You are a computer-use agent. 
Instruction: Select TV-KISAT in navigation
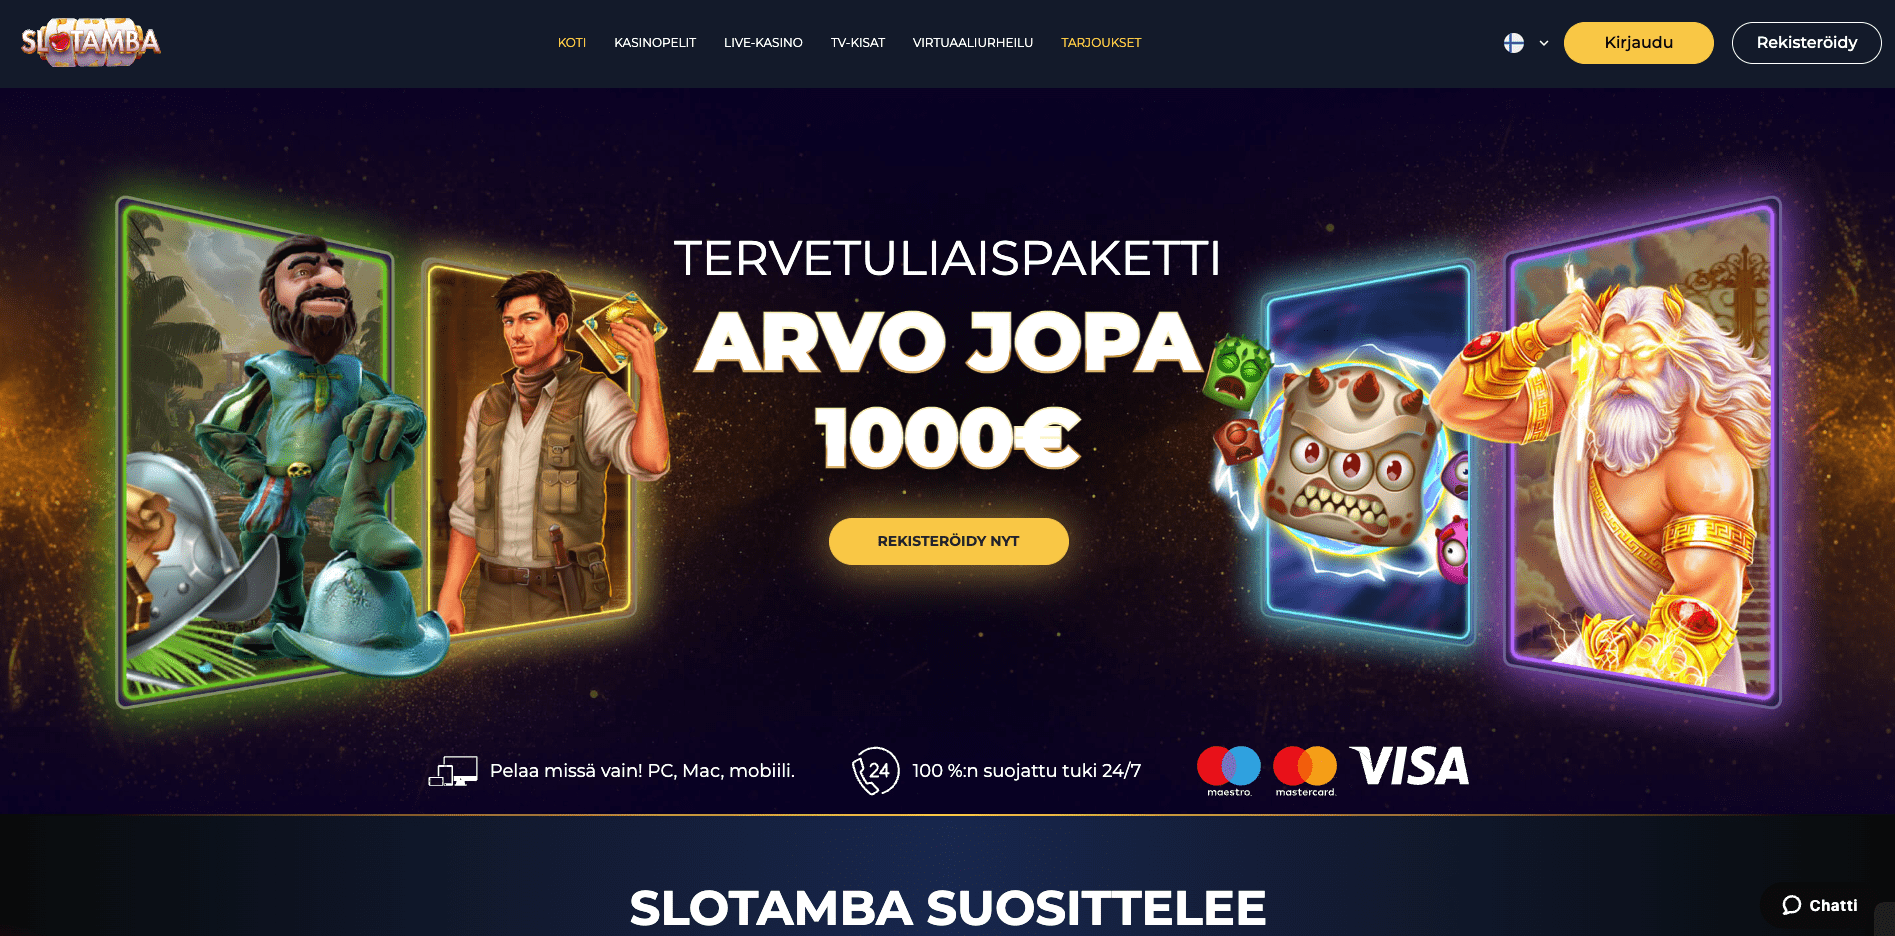click(858, 43)
